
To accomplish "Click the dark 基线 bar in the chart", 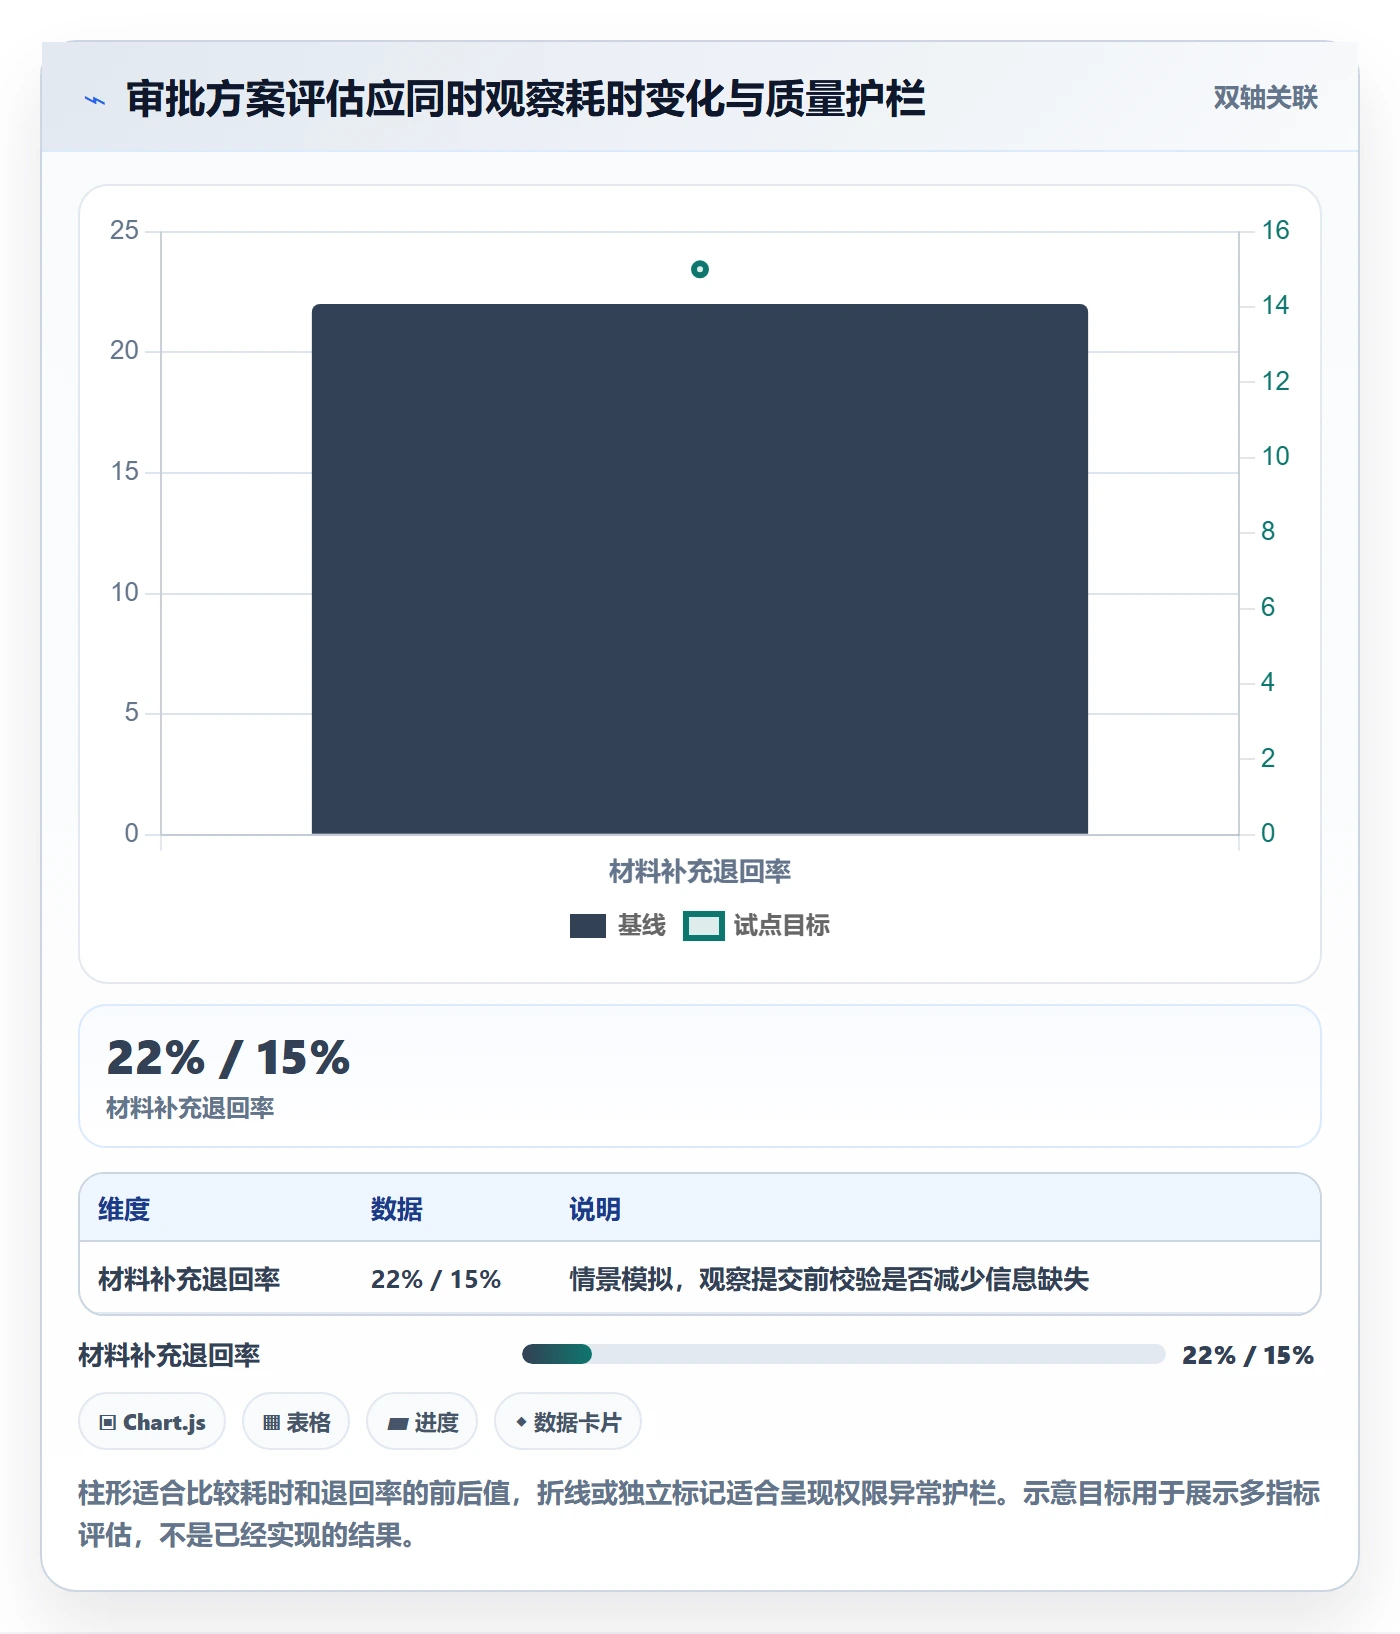I will [x=700, y=569].
